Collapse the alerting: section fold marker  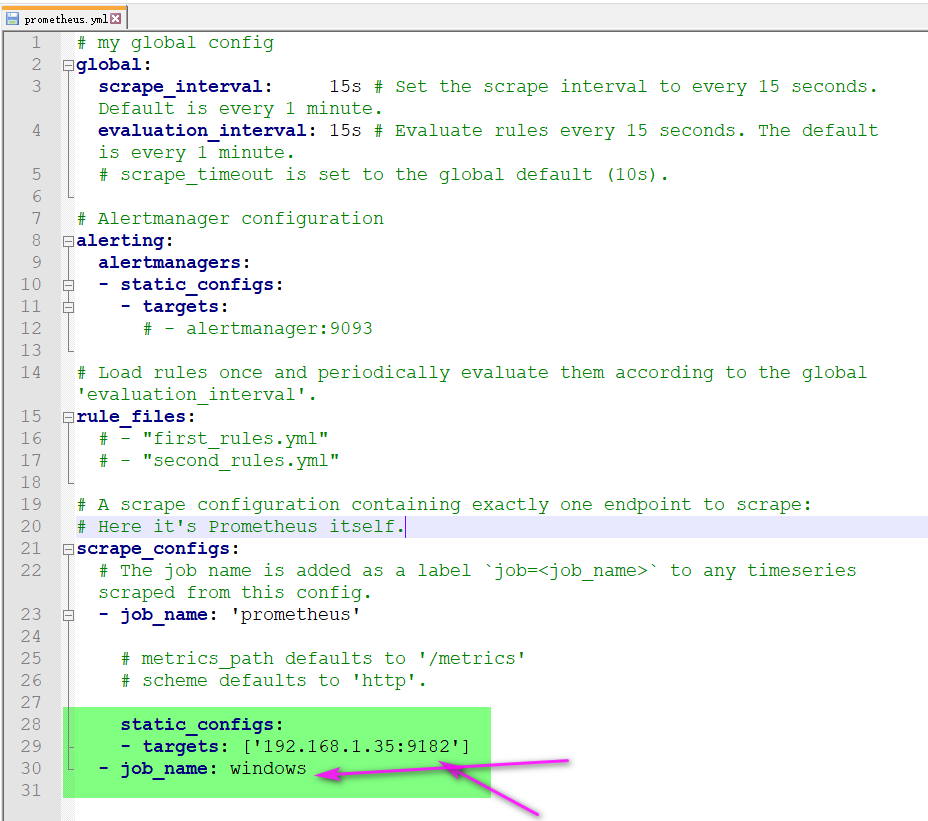69,242
